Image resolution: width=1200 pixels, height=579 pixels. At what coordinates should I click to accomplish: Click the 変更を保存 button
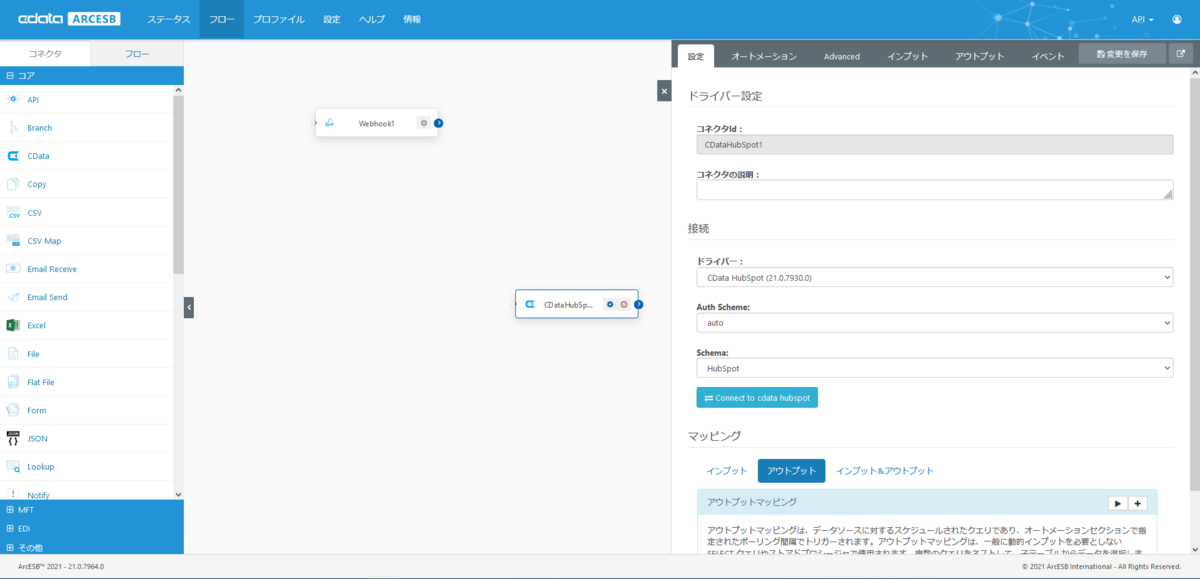click(x=1122, y=55)
